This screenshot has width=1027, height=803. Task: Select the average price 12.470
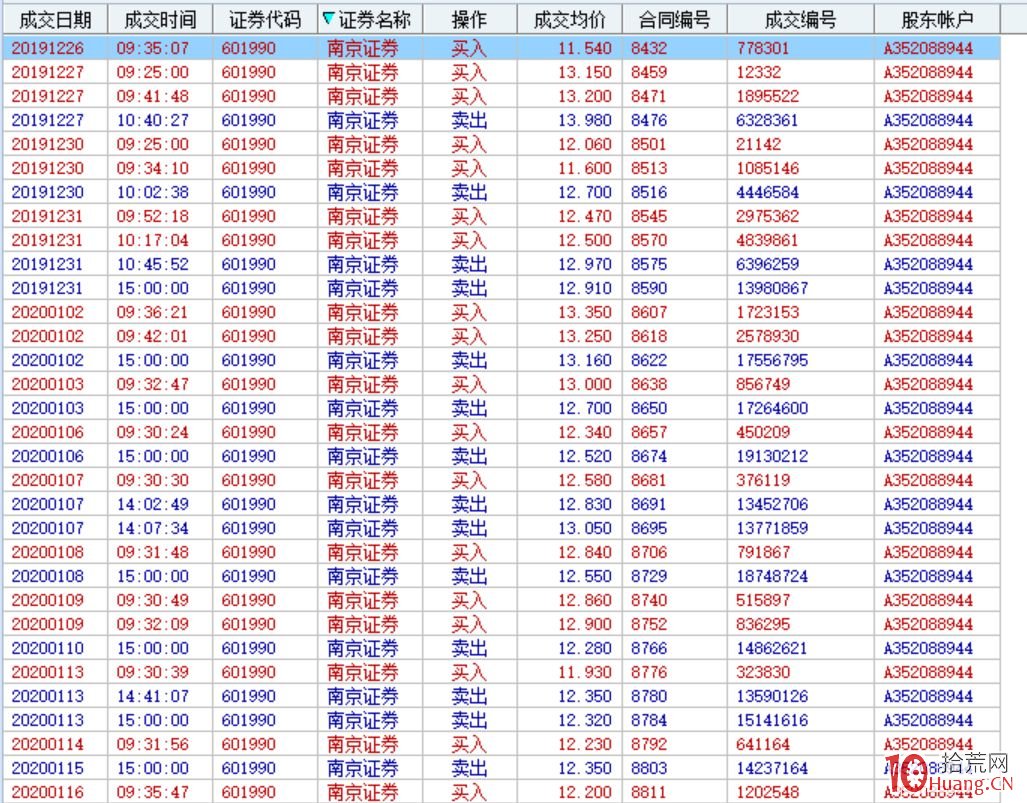pyautogui.click(x=585, y=217)
